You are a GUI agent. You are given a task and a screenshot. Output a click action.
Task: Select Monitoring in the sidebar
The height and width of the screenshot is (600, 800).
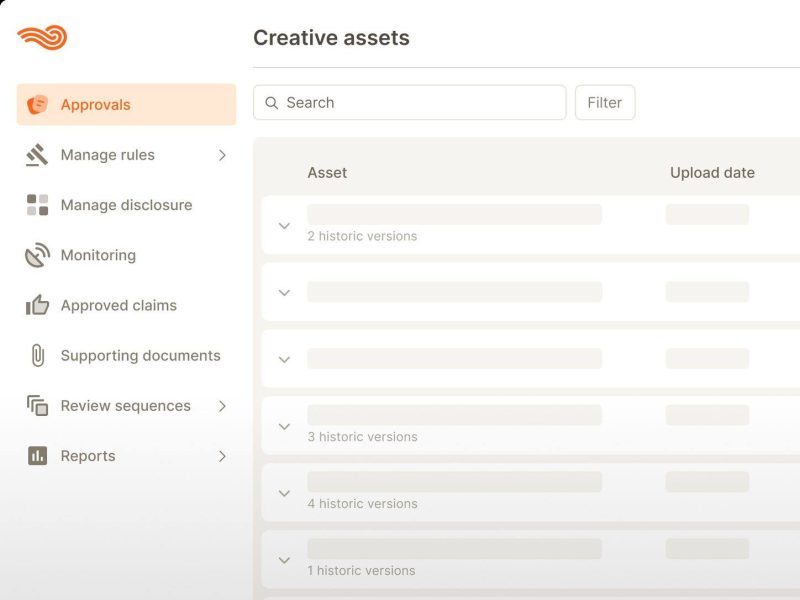click(127, 255)
